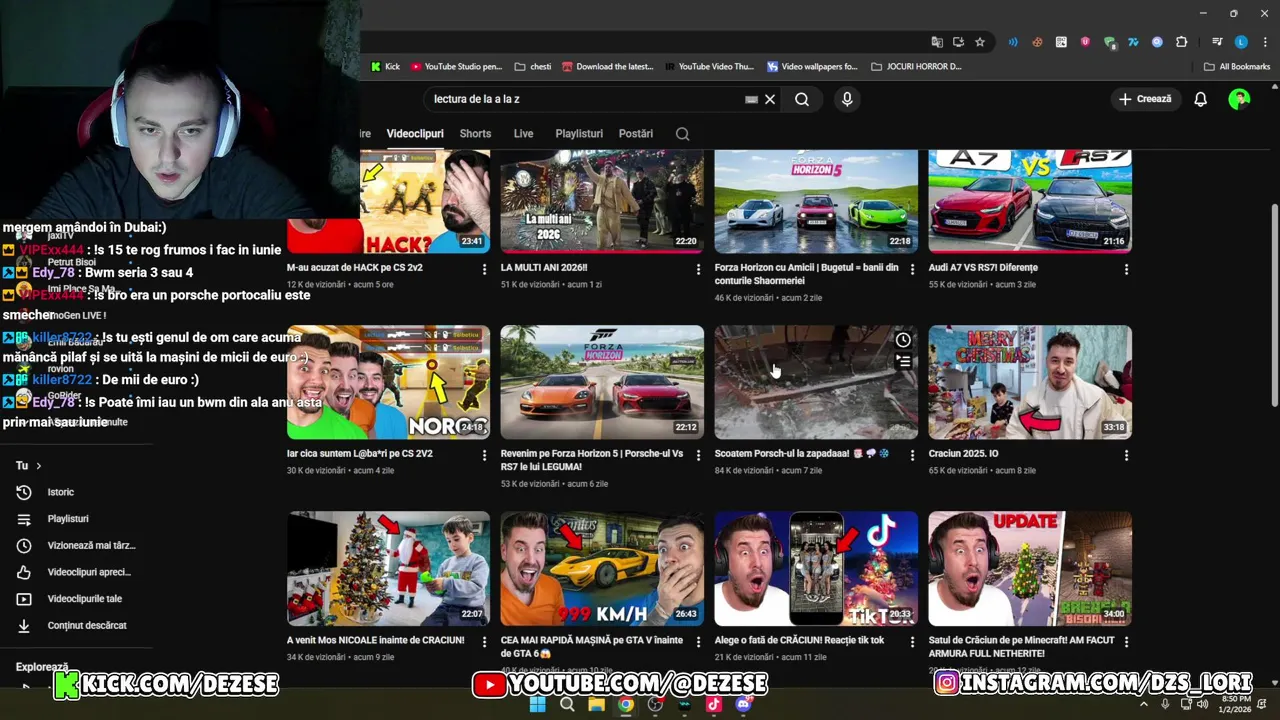The height and width of the screenshot is (720, 1280).
Task: Open the video title LA MULTI ANI 2026!!
Action: 544,268
